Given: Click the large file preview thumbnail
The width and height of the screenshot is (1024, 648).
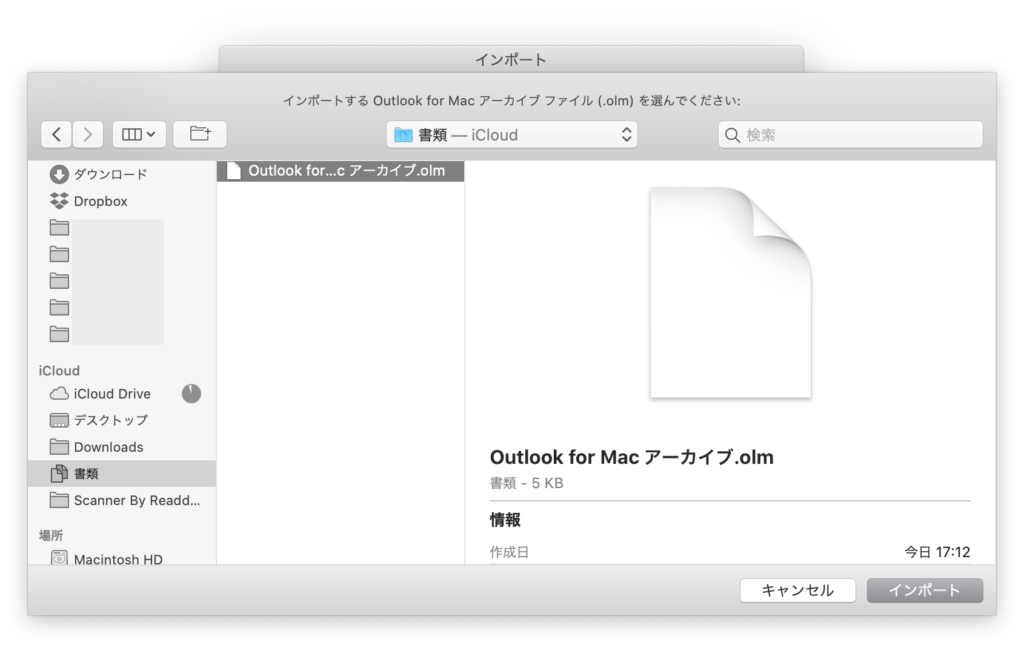Looking at the screenshot, I should coord(731,293).
